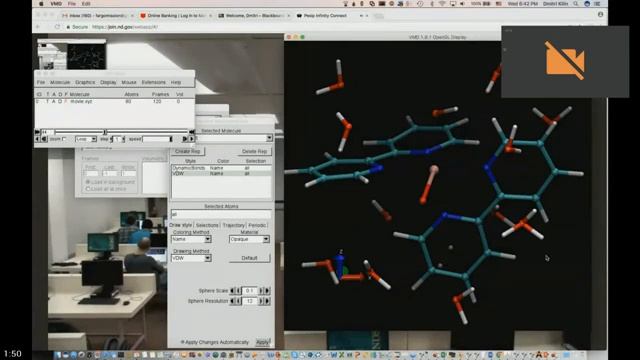This screenshot has width=640, height=360.
Task: Toggle the zoom checkbox
Action: point(64,139)
